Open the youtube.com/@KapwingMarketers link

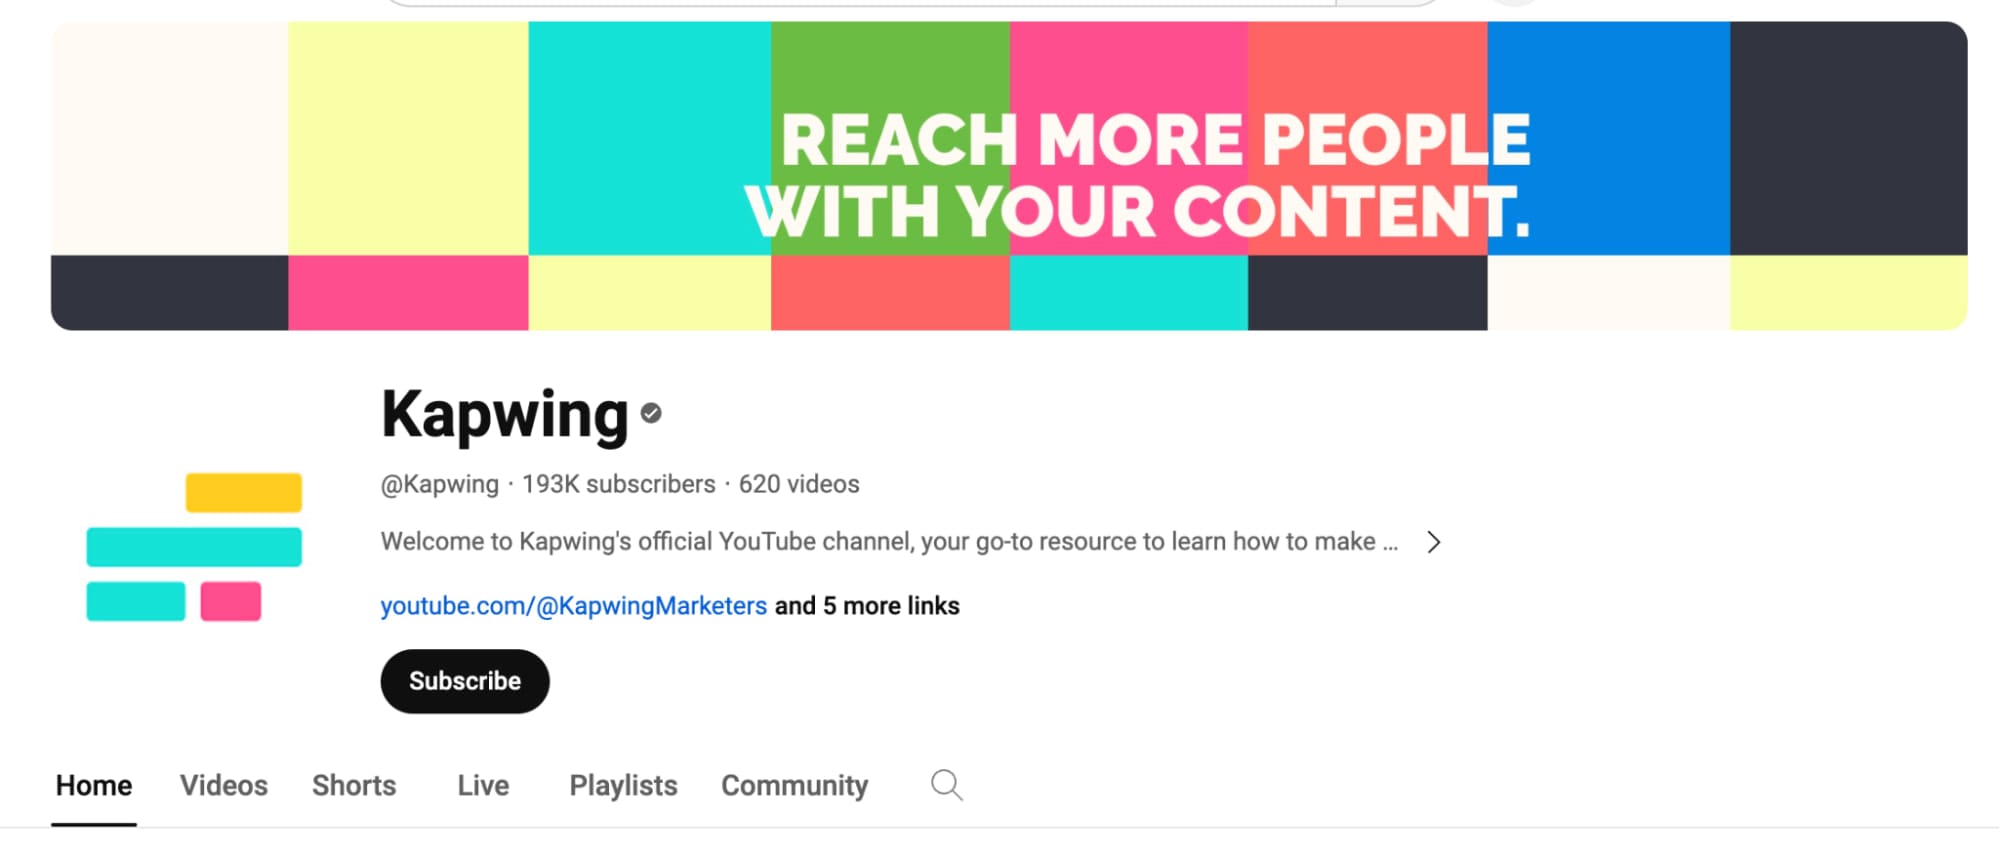point(574,606)
